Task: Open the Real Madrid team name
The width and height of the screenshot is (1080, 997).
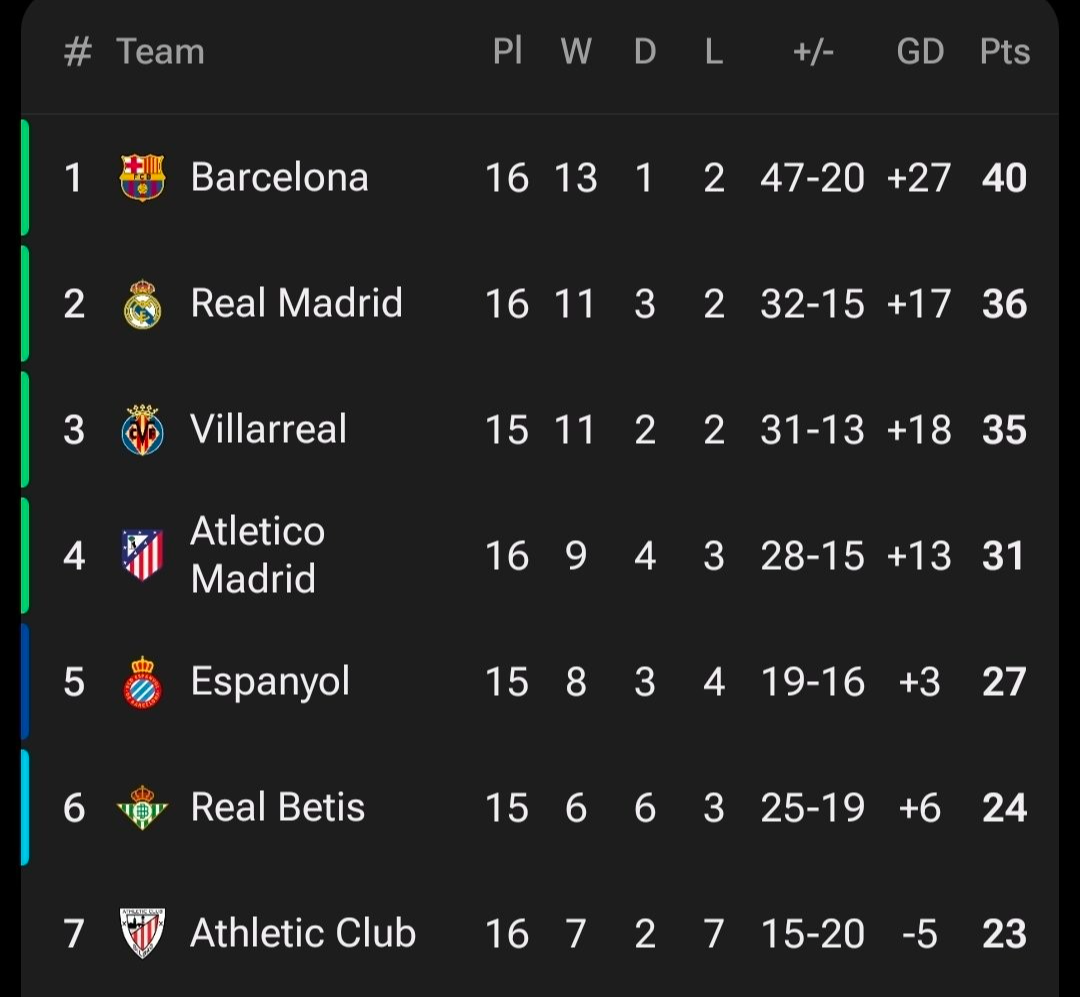Action: (296, 304)
